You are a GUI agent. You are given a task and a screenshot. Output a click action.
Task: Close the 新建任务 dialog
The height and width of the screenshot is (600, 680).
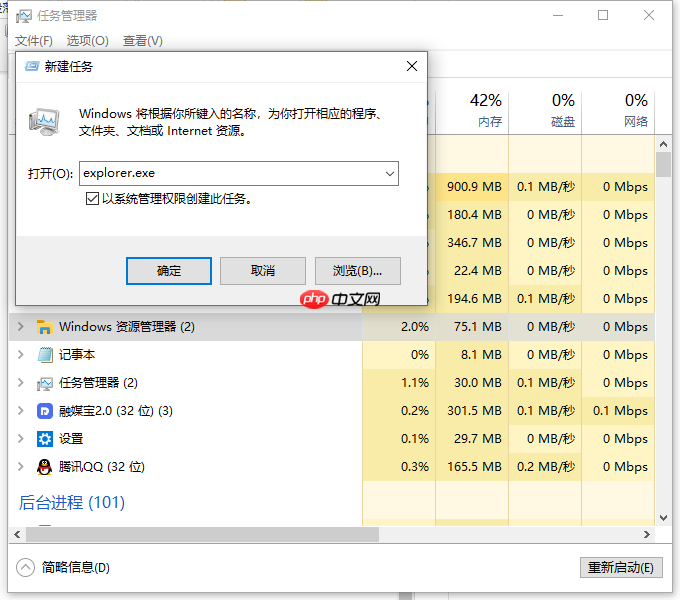click(412, 66)
